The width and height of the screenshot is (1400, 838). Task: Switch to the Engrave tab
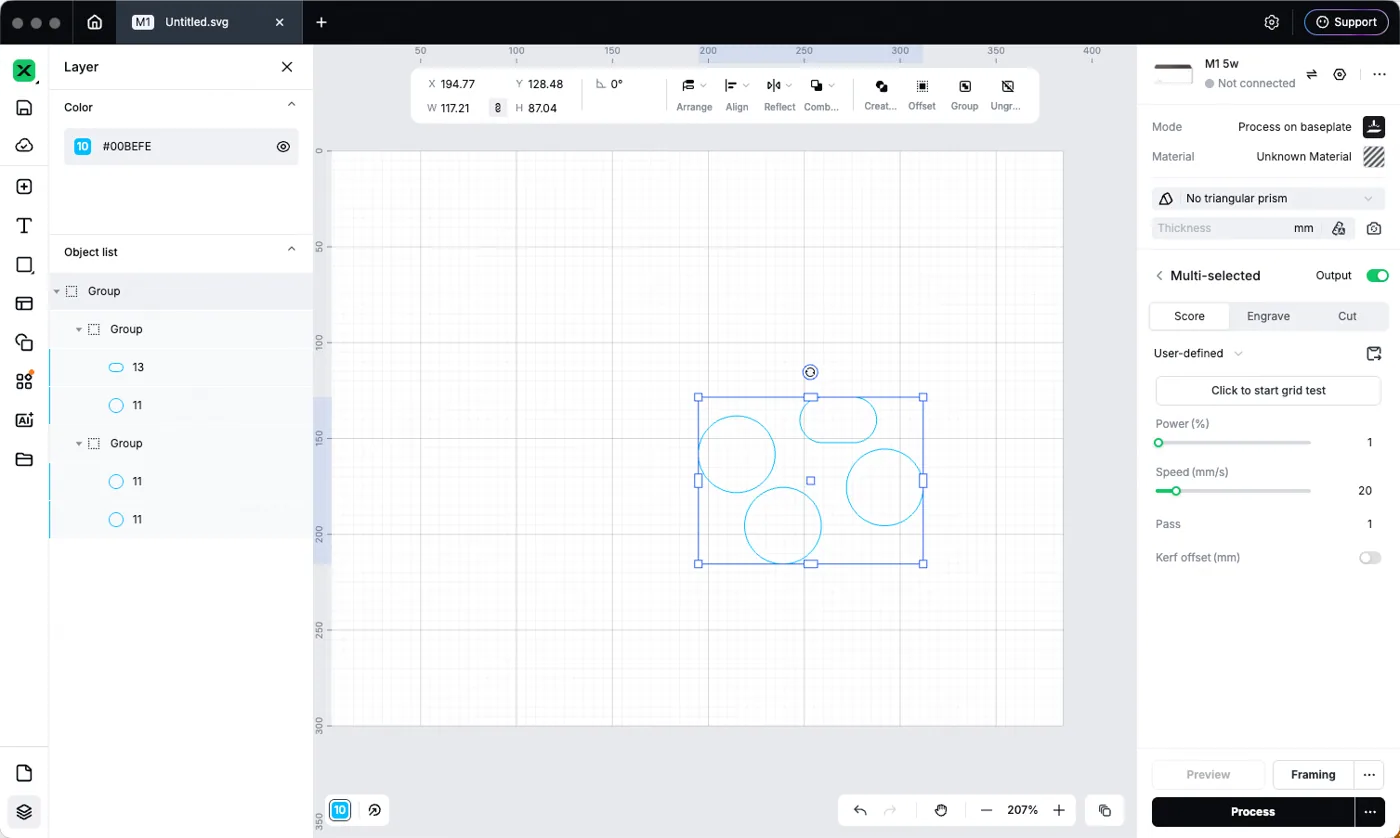(1268, 316)
